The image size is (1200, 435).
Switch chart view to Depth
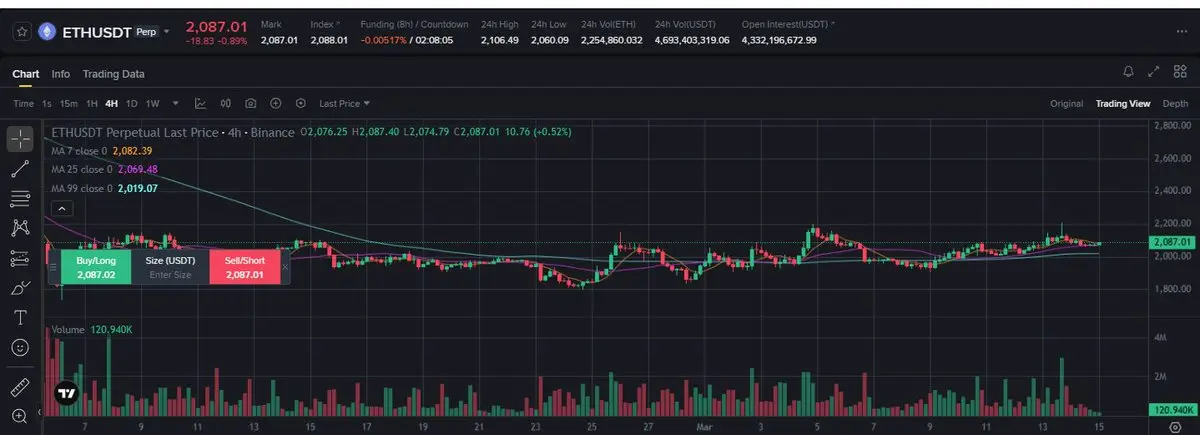pyautogui.click(x=1175, y=104)
